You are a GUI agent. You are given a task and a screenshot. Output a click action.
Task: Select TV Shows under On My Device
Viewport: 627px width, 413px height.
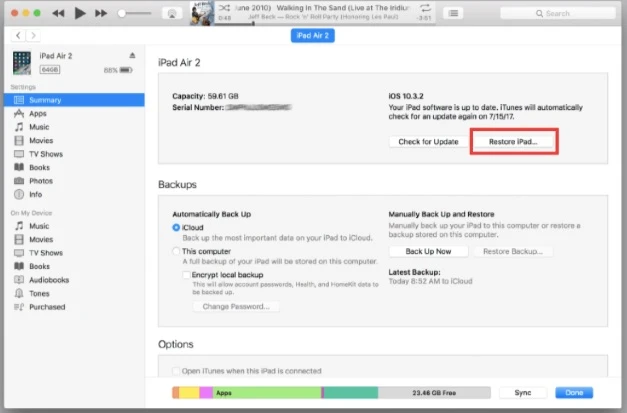tap(74, 253)
